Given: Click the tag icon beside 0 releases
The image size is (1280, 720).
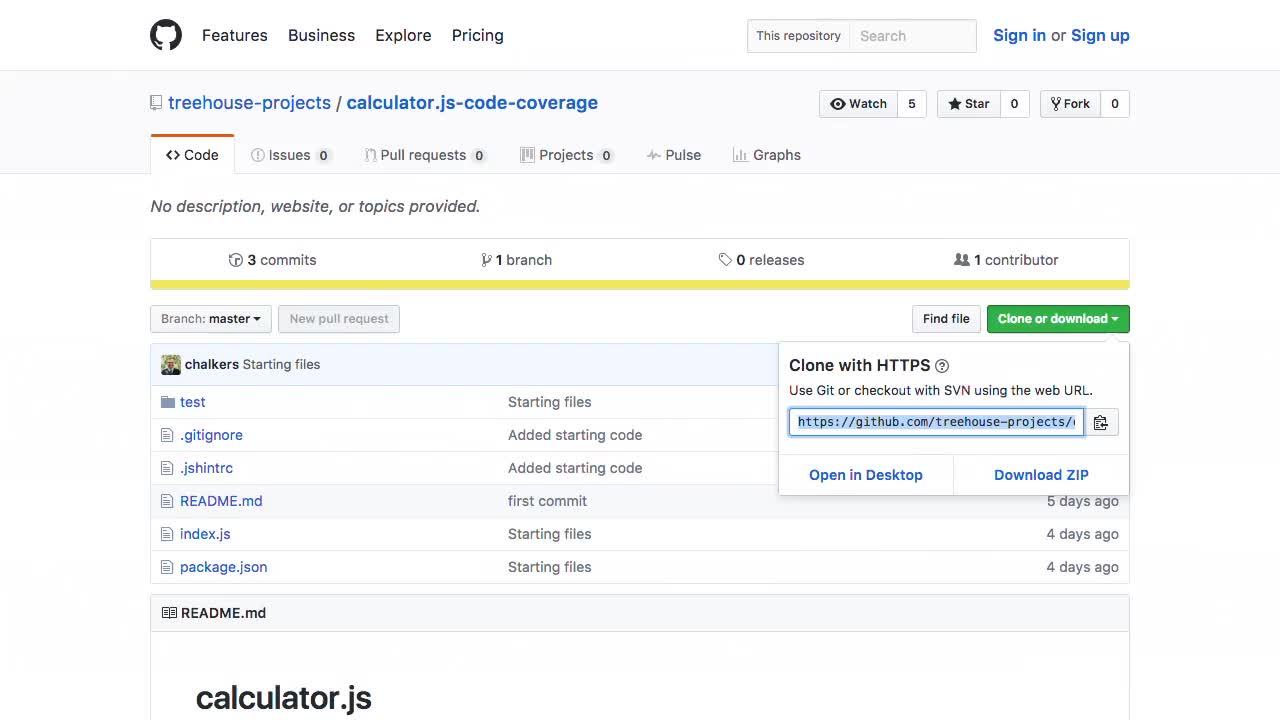Looking at the screenshot, I should pyautogui.click(x=726, y=260).
